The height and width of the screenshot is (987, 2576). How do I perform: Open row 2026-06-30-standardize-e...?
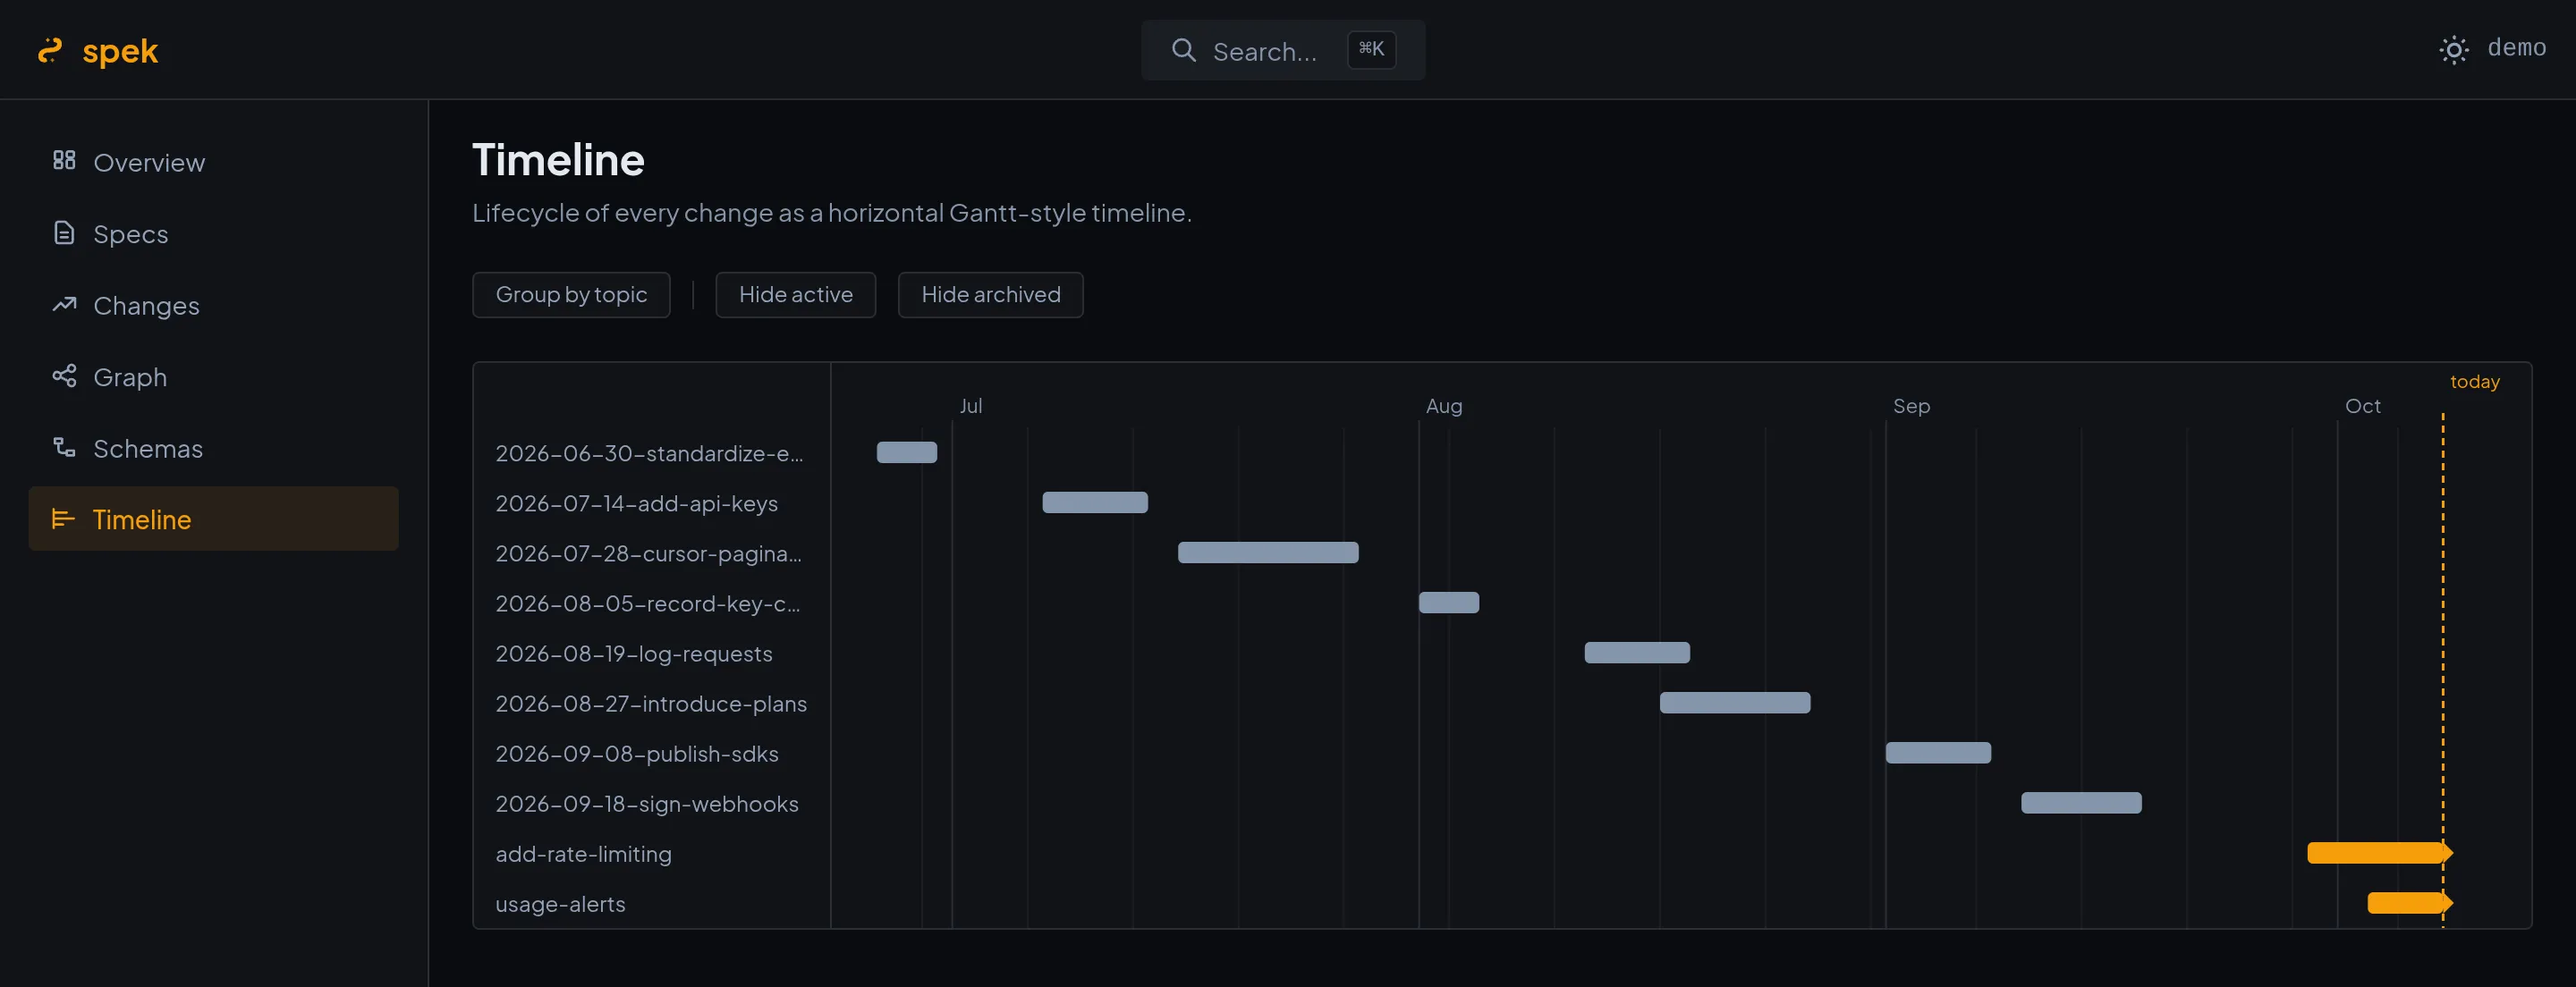click(649, 453)
